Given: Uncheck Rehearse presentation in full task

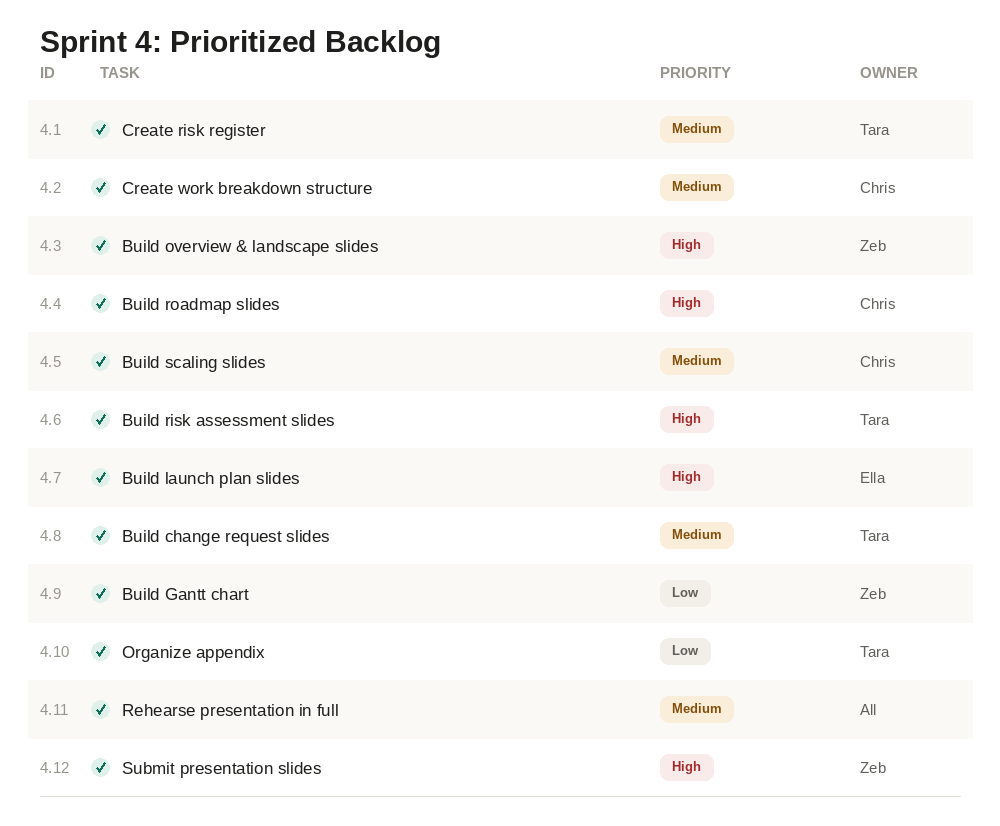Looking at the screenshot, I should 100,709.
